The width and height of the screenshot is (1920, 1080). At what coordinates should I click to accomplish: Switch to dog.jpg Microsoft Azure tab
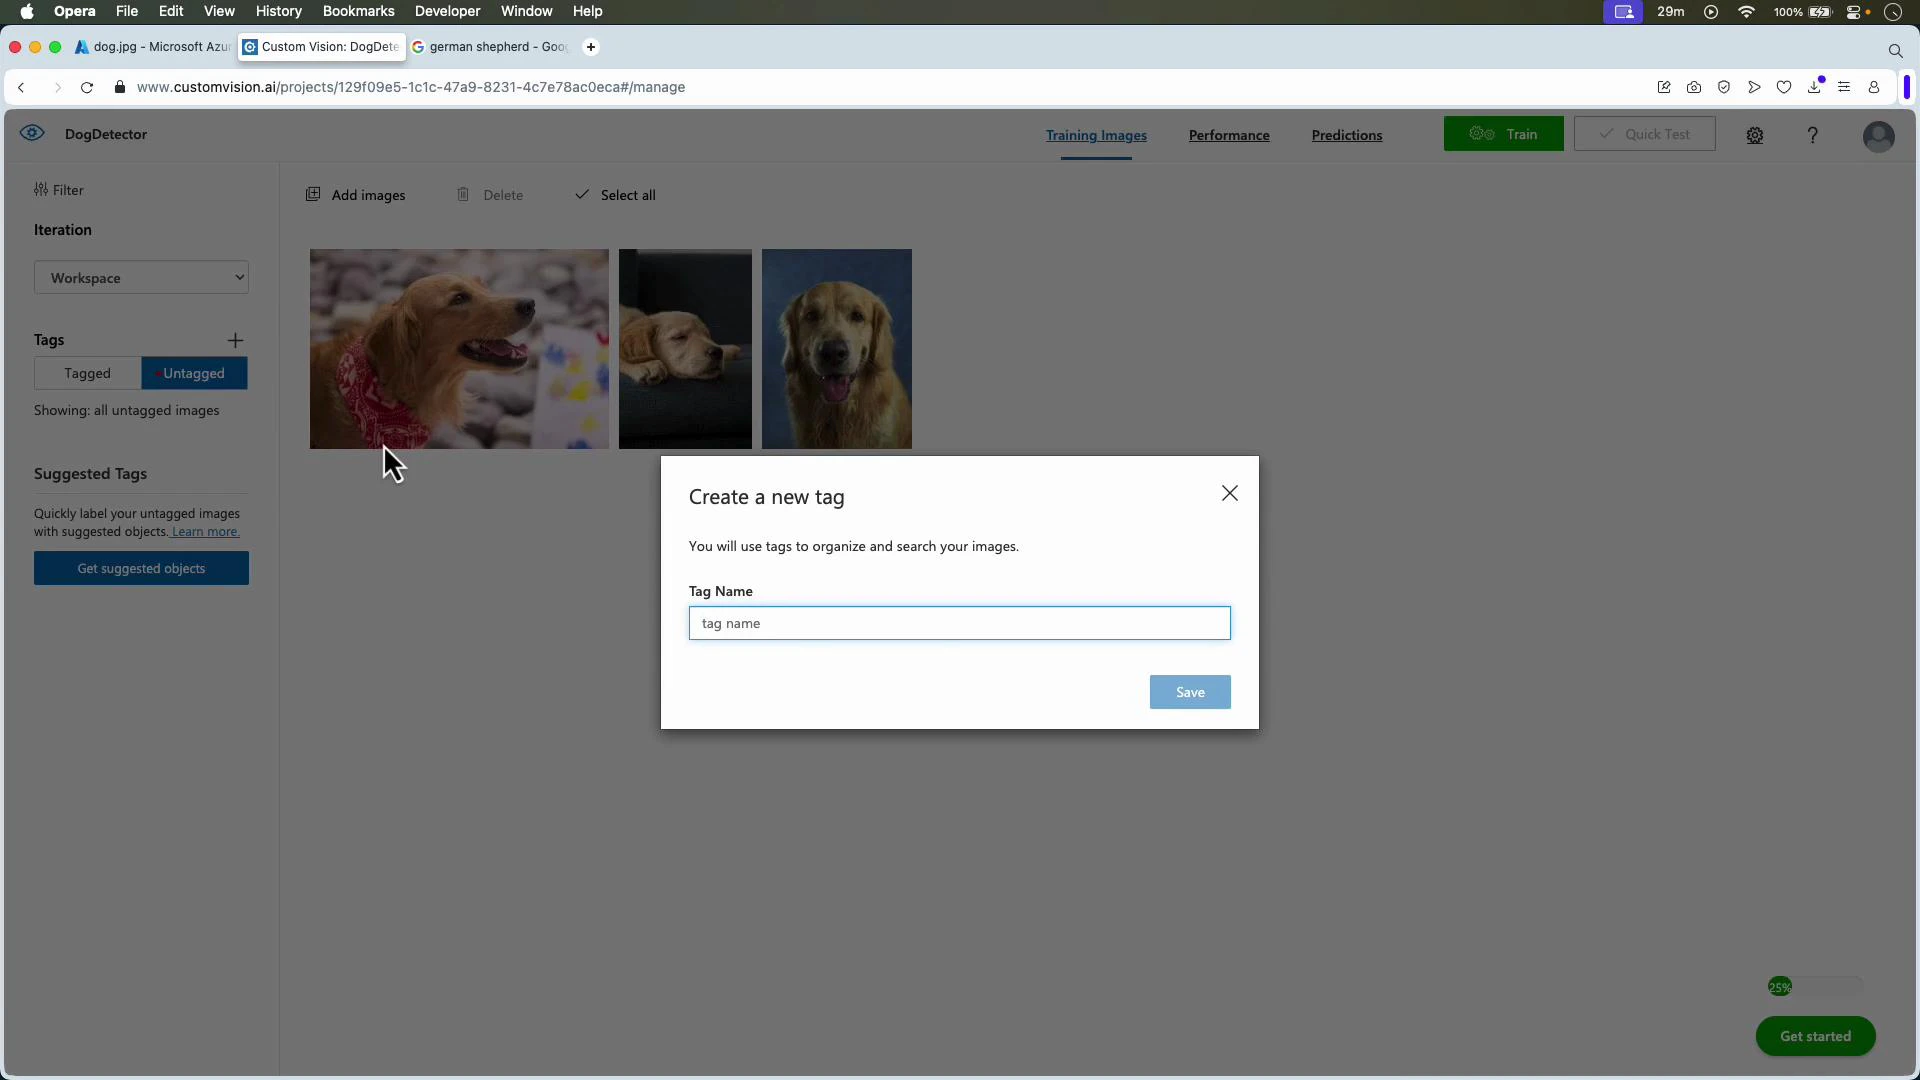click(x=153, y=47)
